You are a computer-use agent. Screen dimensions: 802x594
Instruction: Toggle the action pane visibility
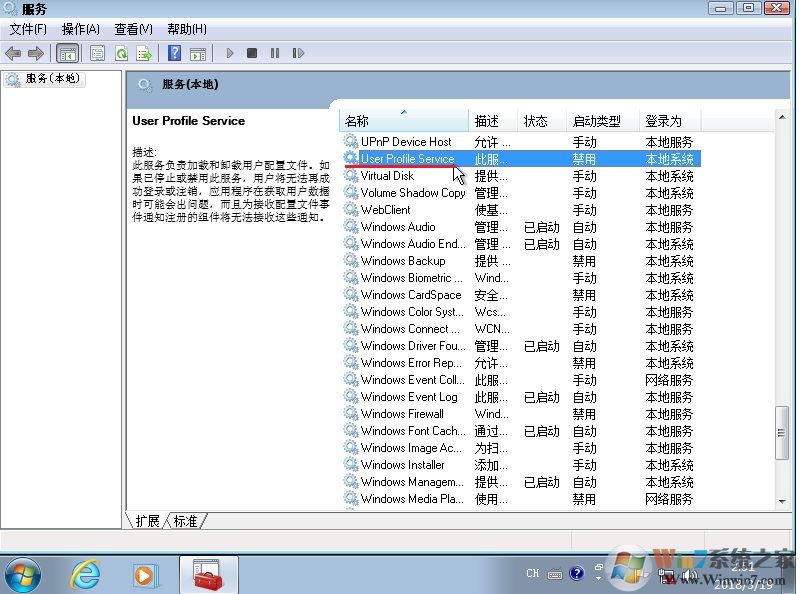point(198,53)
